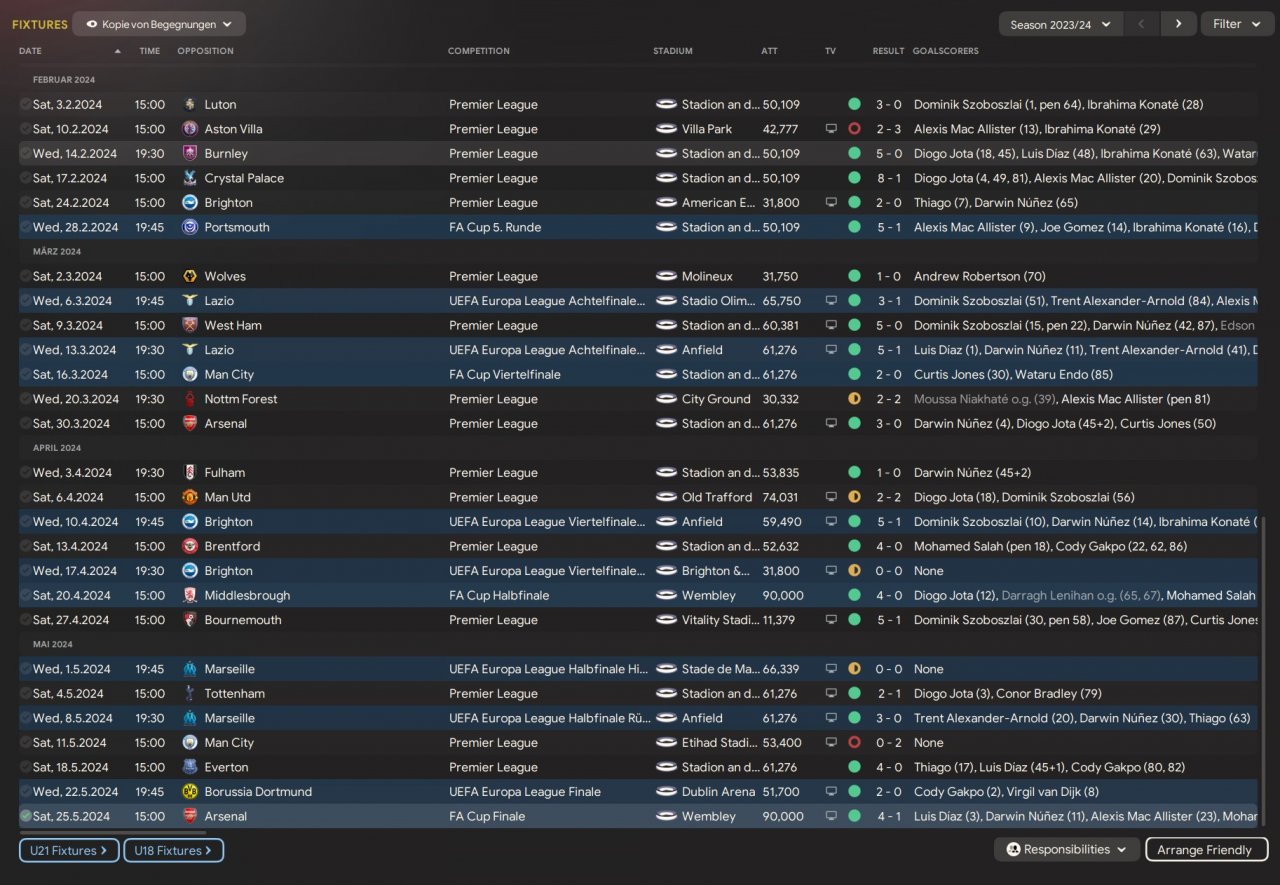Sort fixtures by the Goalscorers column
The image size is (1280, 885).
(945, 51)
